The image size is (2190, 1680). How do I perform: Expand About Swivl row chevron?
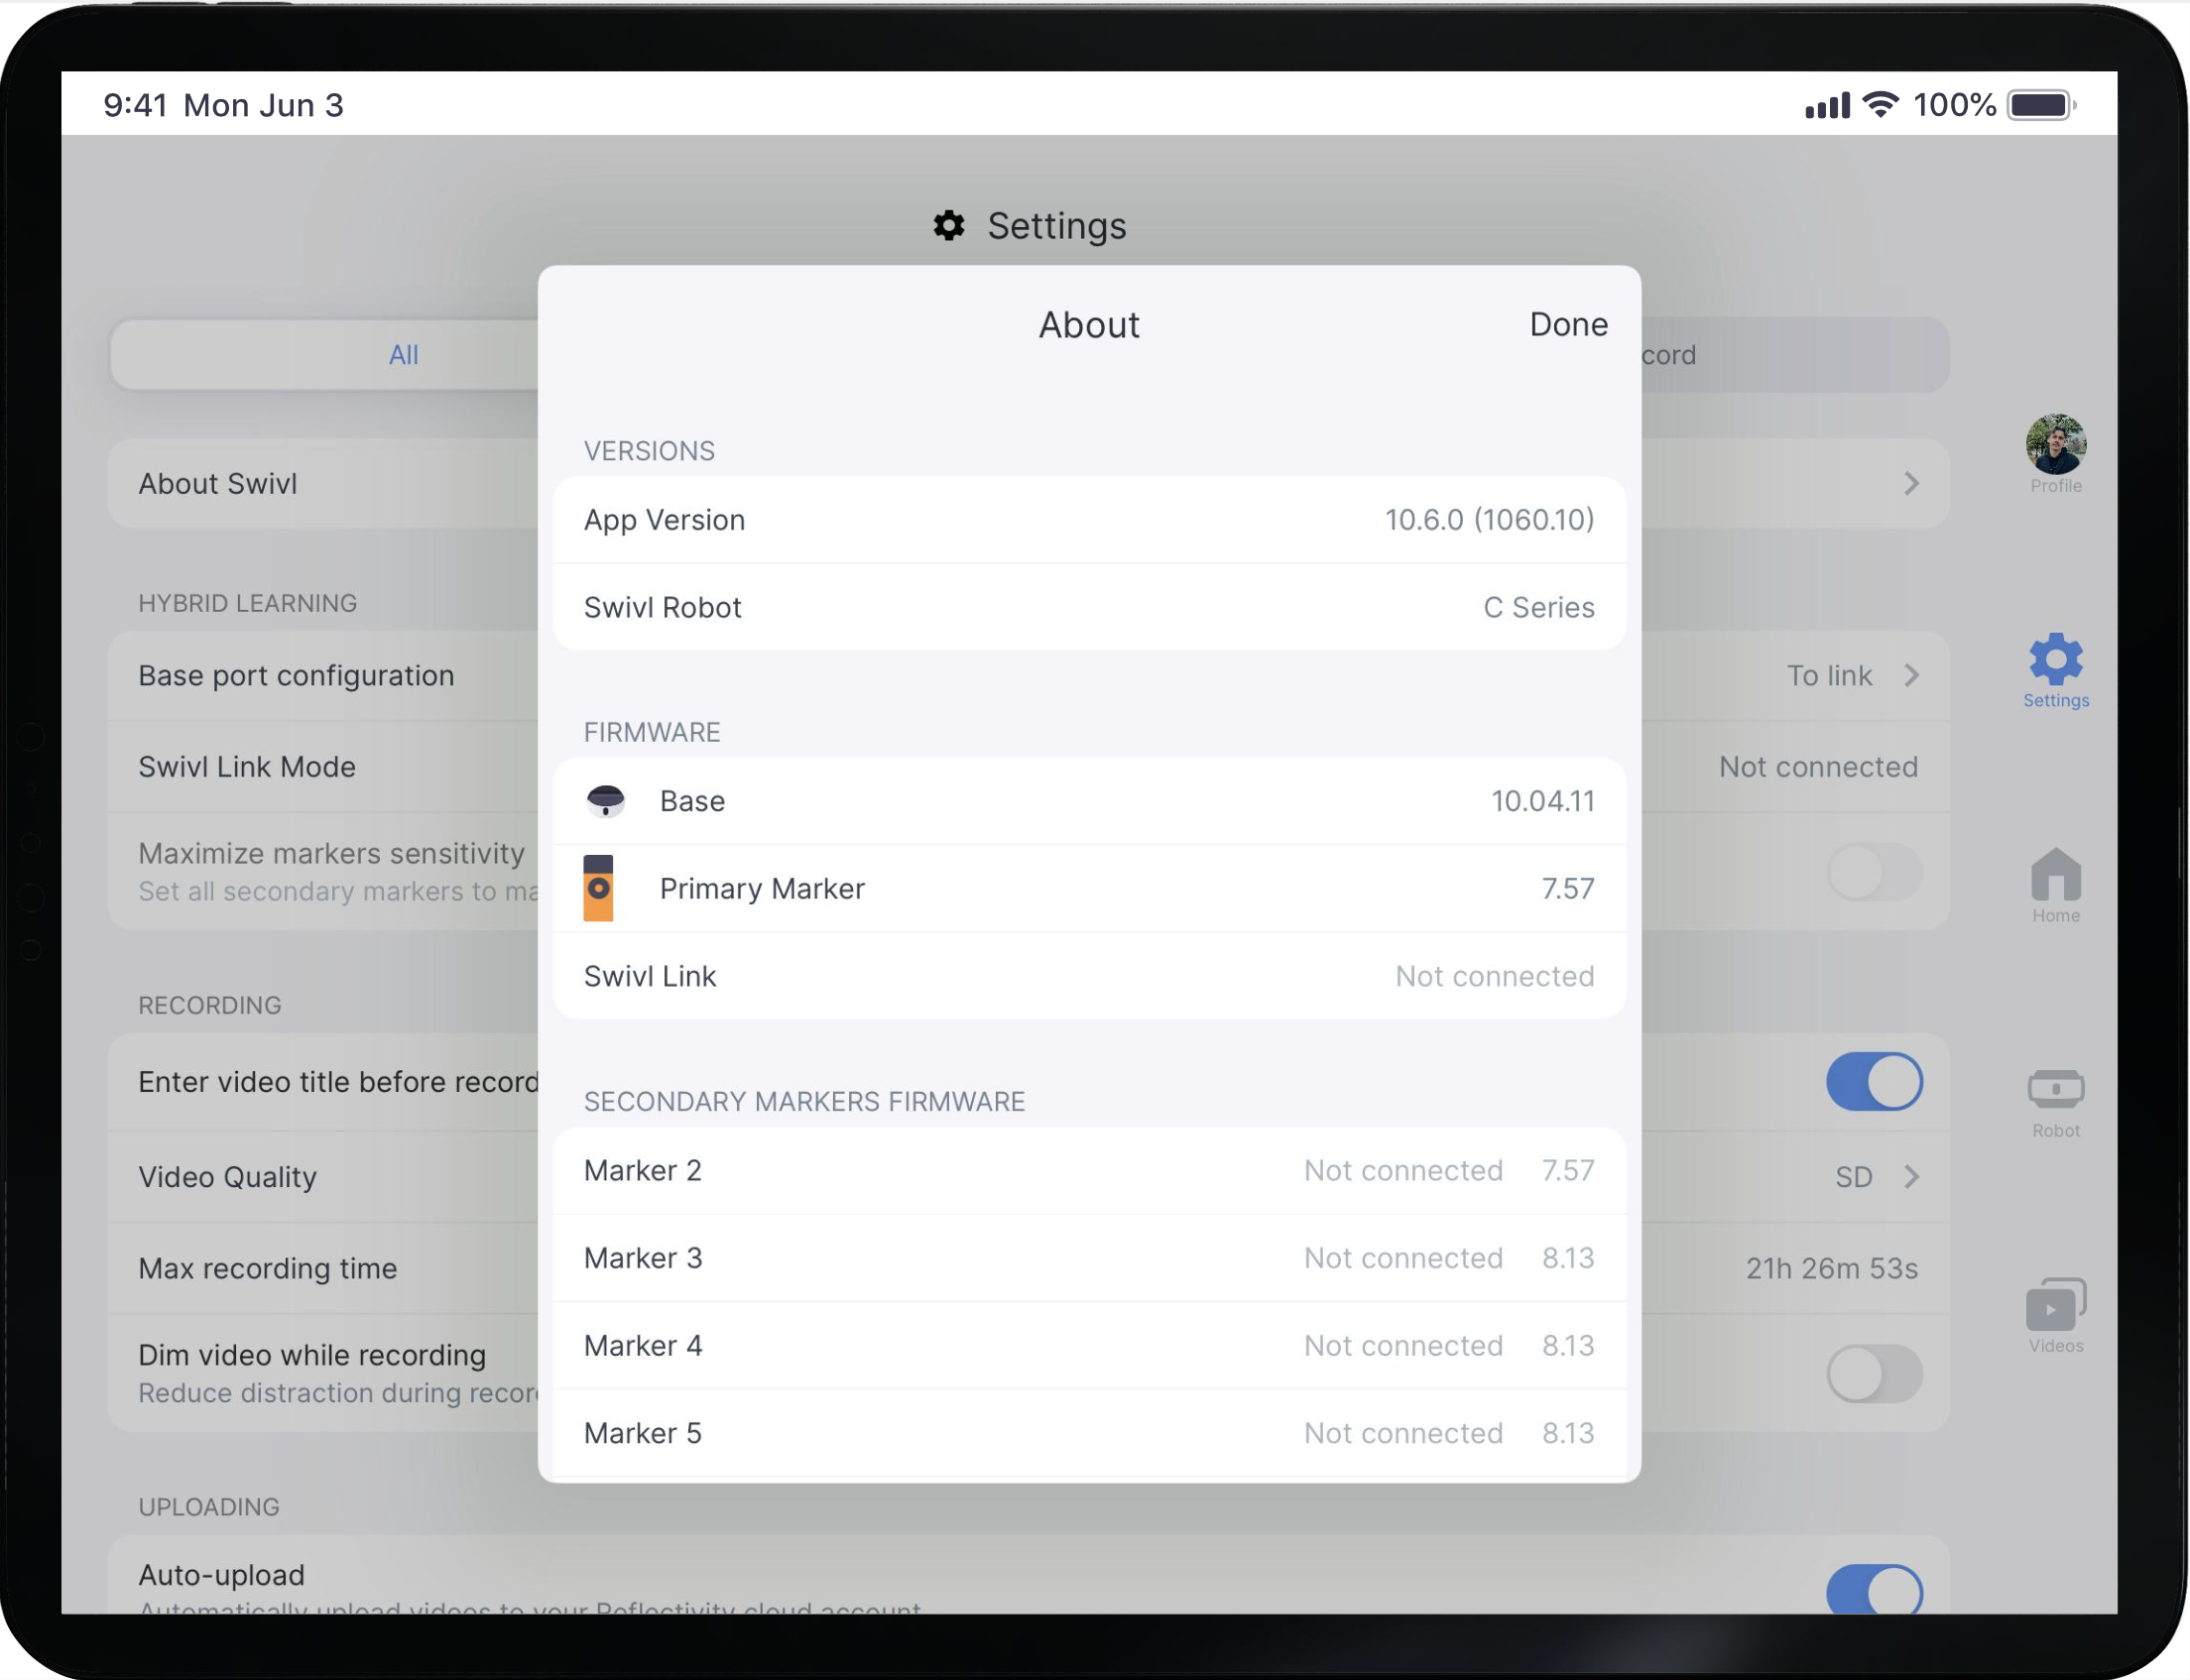pos(1911,484)
